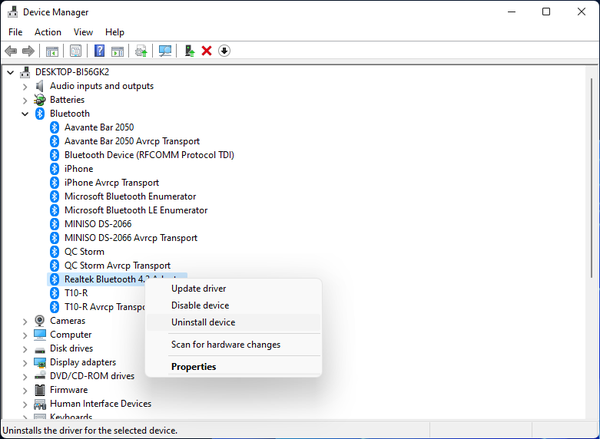Viewport: 600px width, 439px height.
Task: Click the Bluetooth category icon
Action: (x=39, y=113)
